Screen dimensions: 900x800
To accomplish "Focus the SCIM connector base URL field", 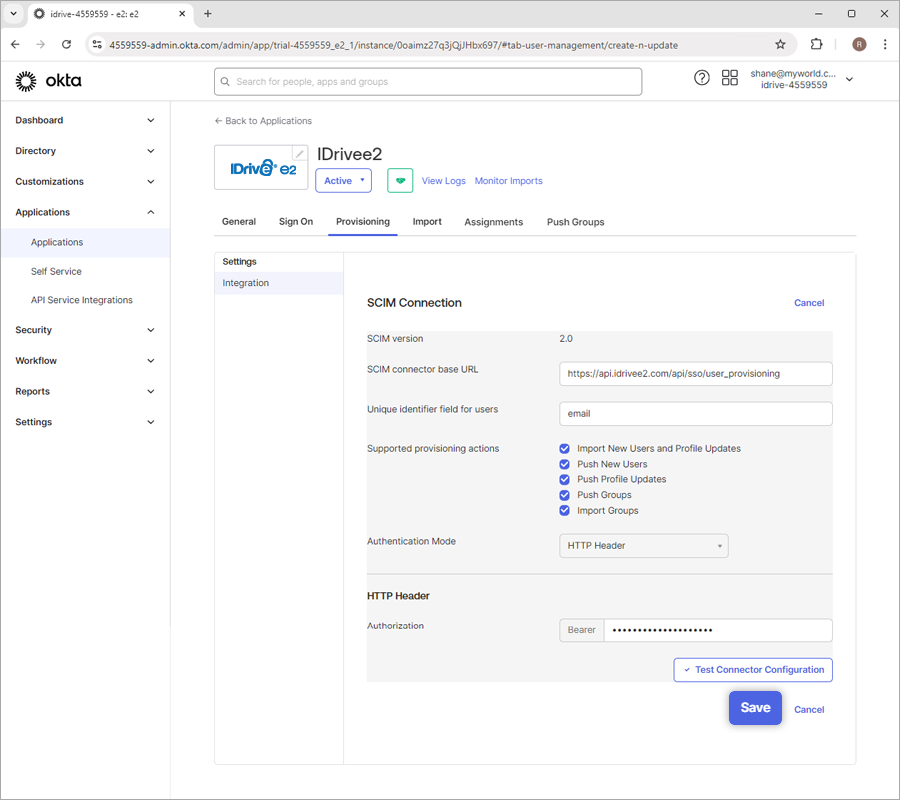I will pyautogui.click(x=696, y=374).
